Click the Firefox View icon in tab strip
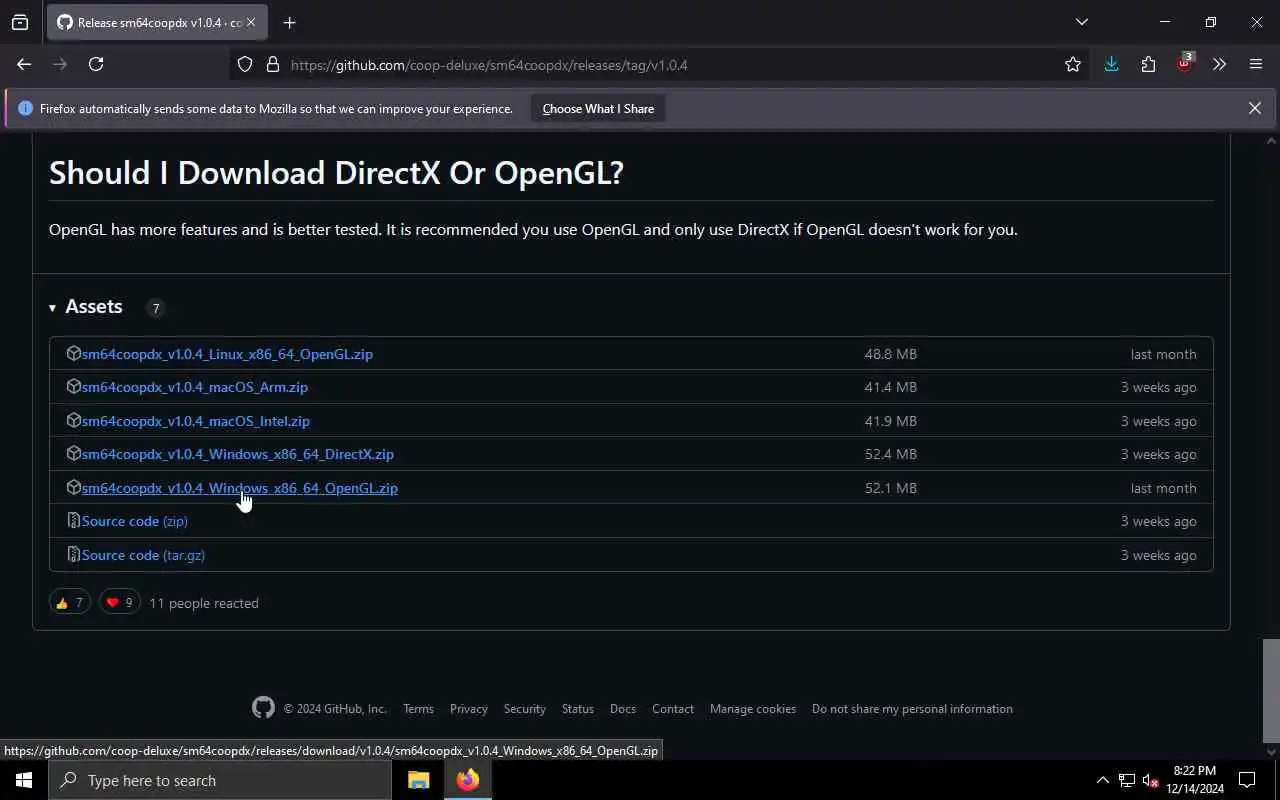 (x=20, y=22)
